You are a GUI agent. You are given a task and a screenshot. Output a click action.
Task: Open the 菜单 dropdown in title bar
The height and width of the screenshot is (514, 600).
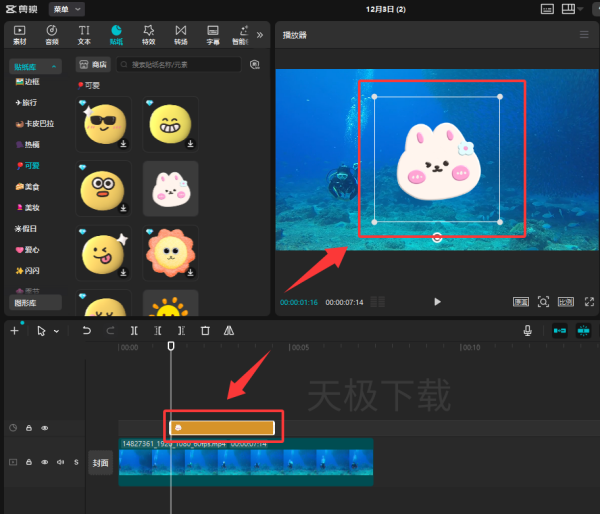(68, 8)
